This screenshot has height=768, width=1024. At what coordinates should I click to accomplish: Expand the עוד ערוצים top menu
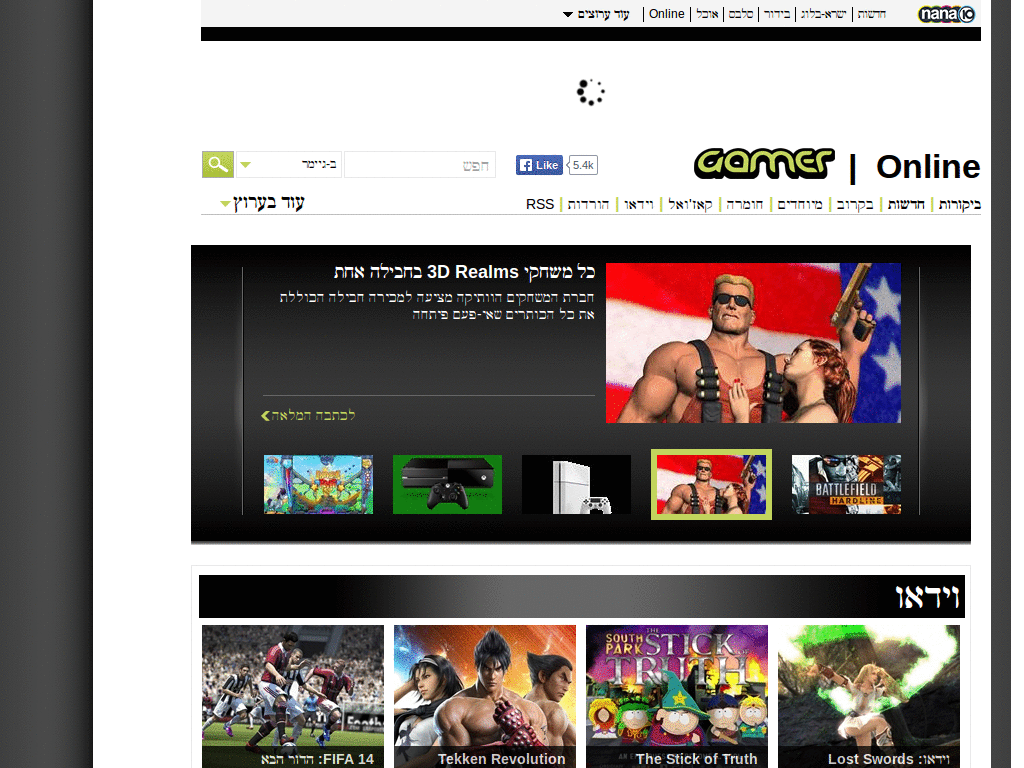596,14
